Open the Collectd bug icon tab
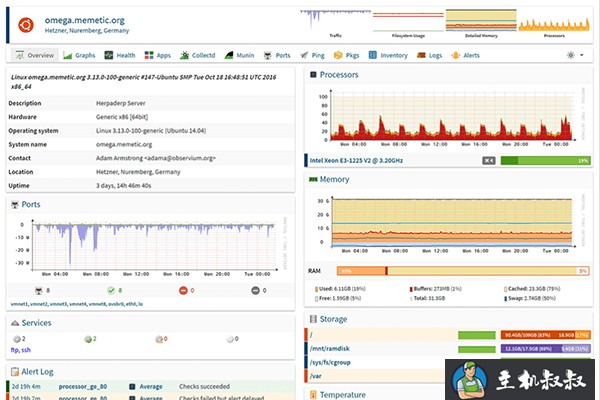 (184, 55)
